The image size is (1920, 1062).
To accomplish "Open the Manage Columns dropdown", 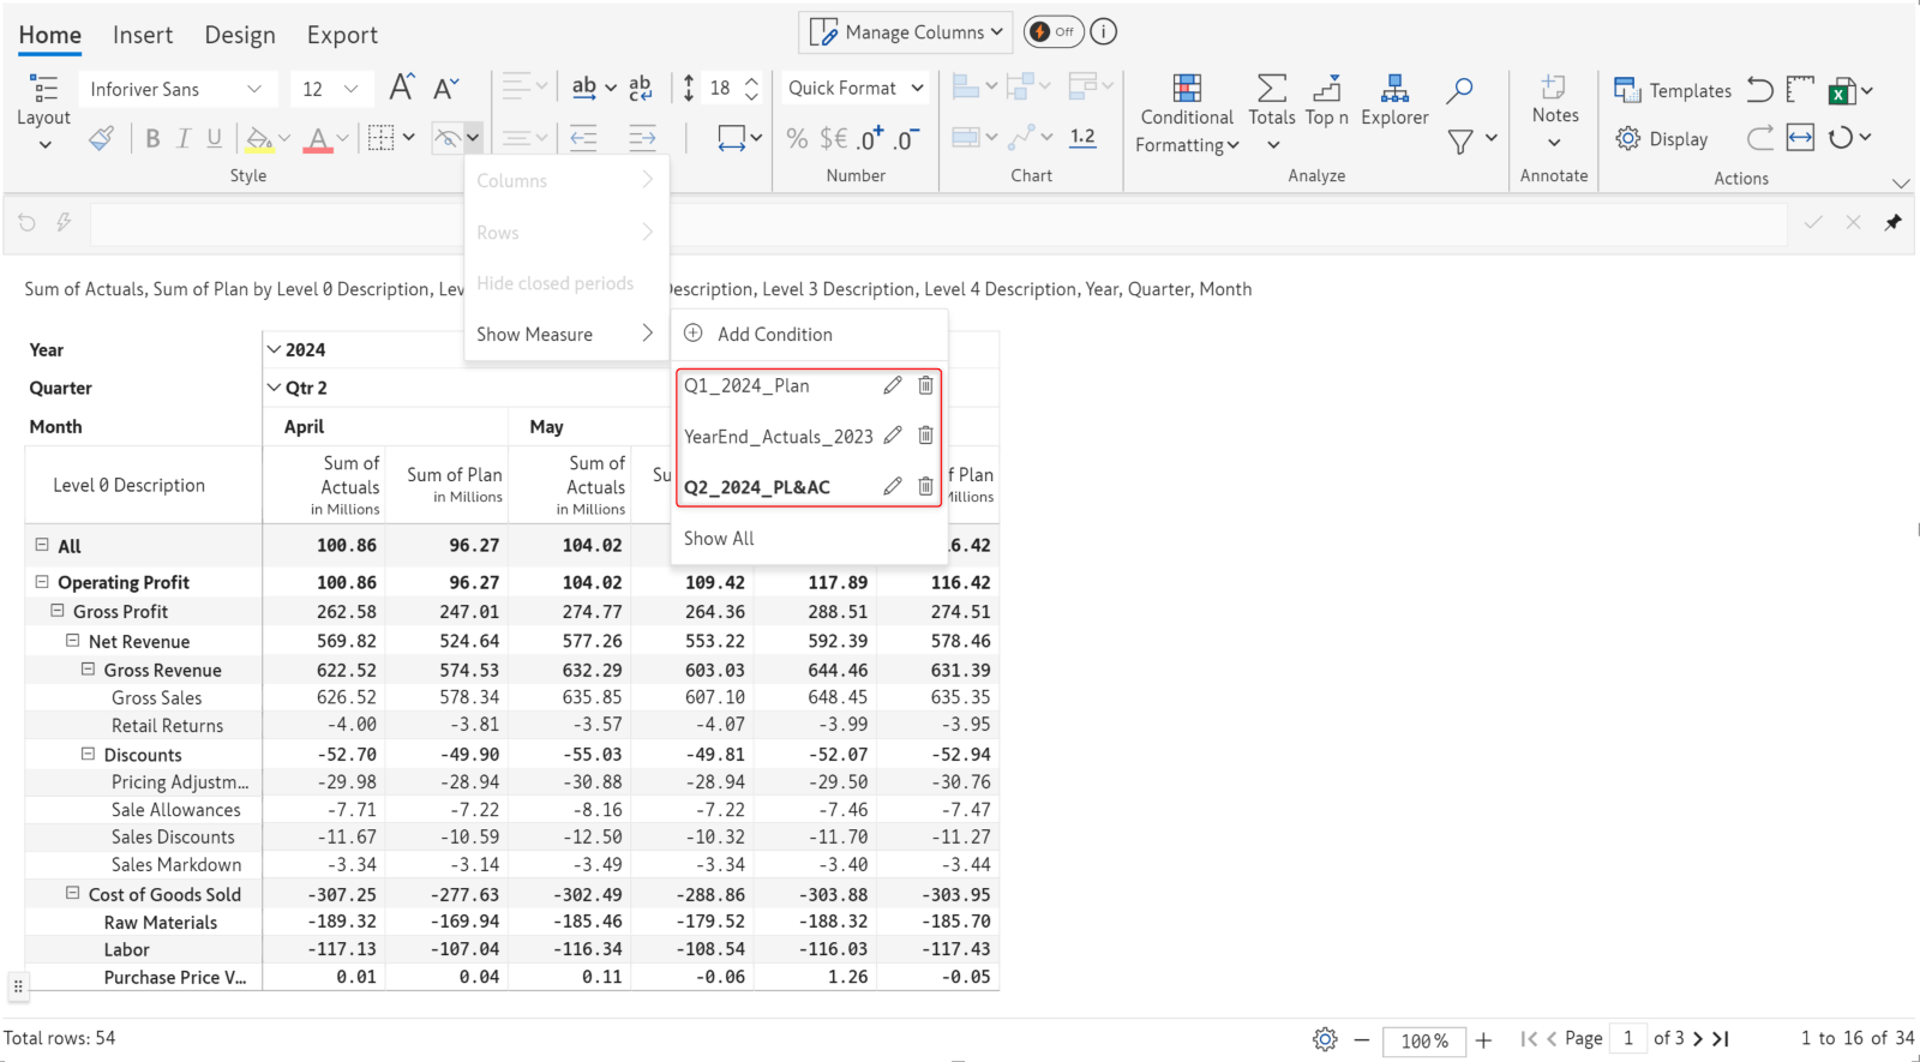I will click(906, 32).
